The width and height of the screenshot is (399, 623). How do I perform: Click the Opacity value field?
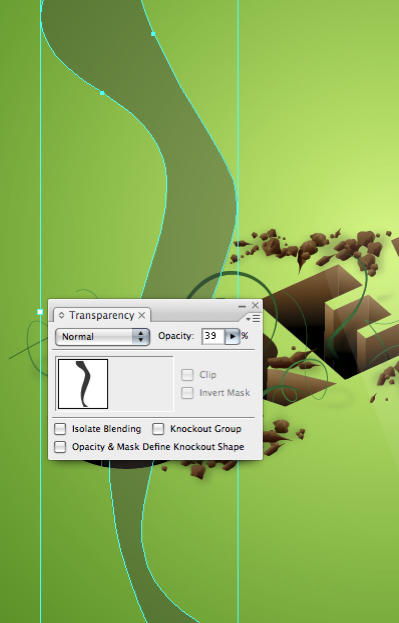pos(213,336)
